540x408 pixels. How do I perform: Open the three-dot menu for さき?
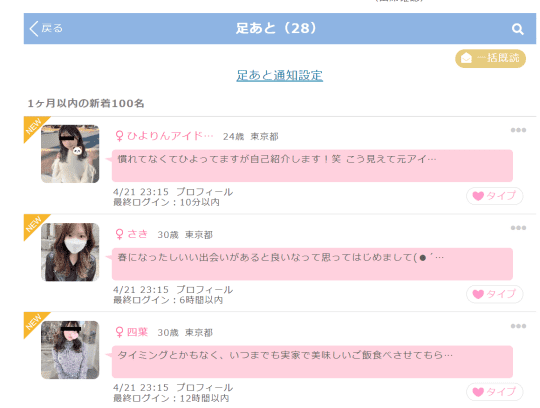[x=518, y=228]
